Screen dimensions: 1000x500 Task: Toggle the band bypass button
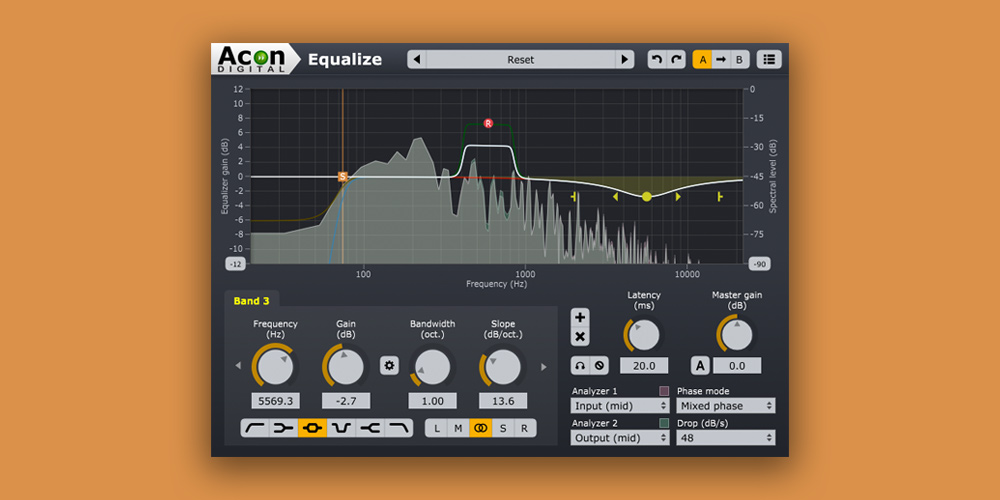pos(599,366)
